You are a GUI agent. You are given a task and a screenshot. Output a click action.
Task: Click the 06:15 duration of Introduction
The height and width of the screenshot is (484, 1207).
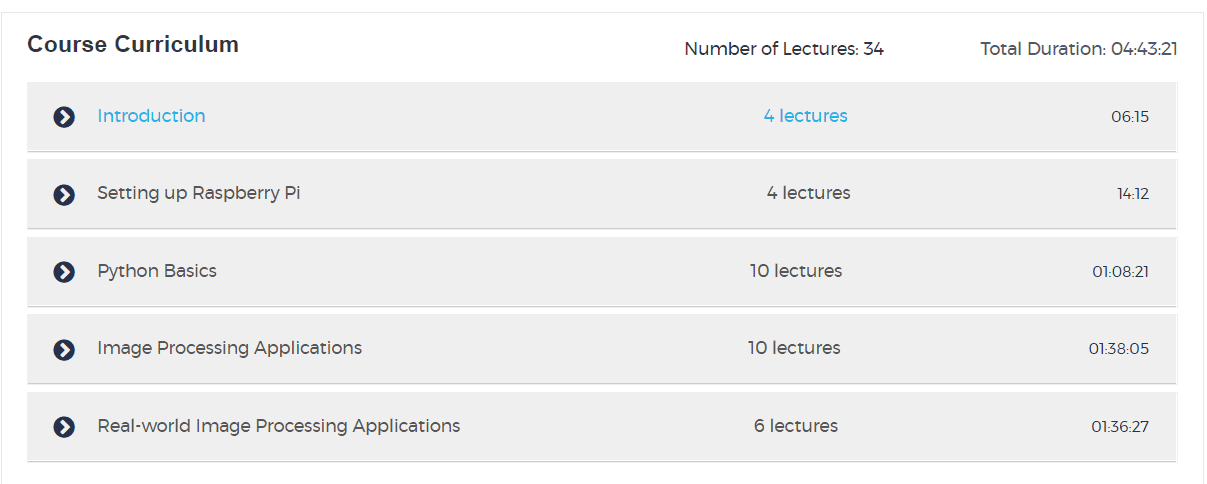point(1129,117)
